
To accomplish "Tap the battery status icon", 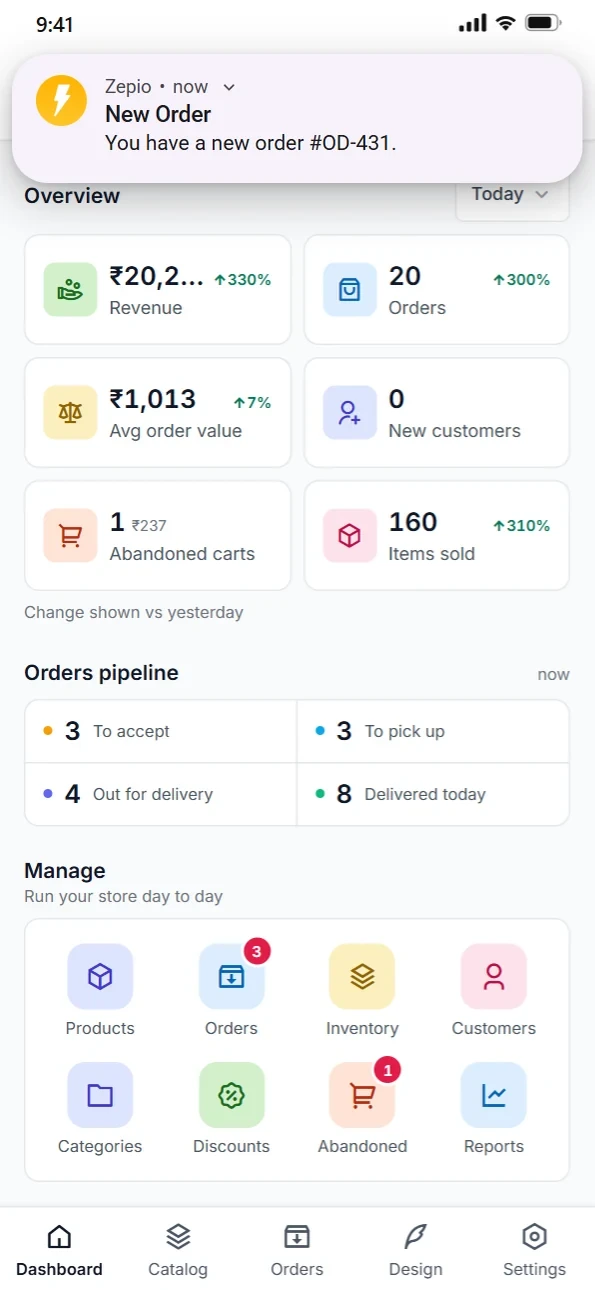I will tap(542, 23).
